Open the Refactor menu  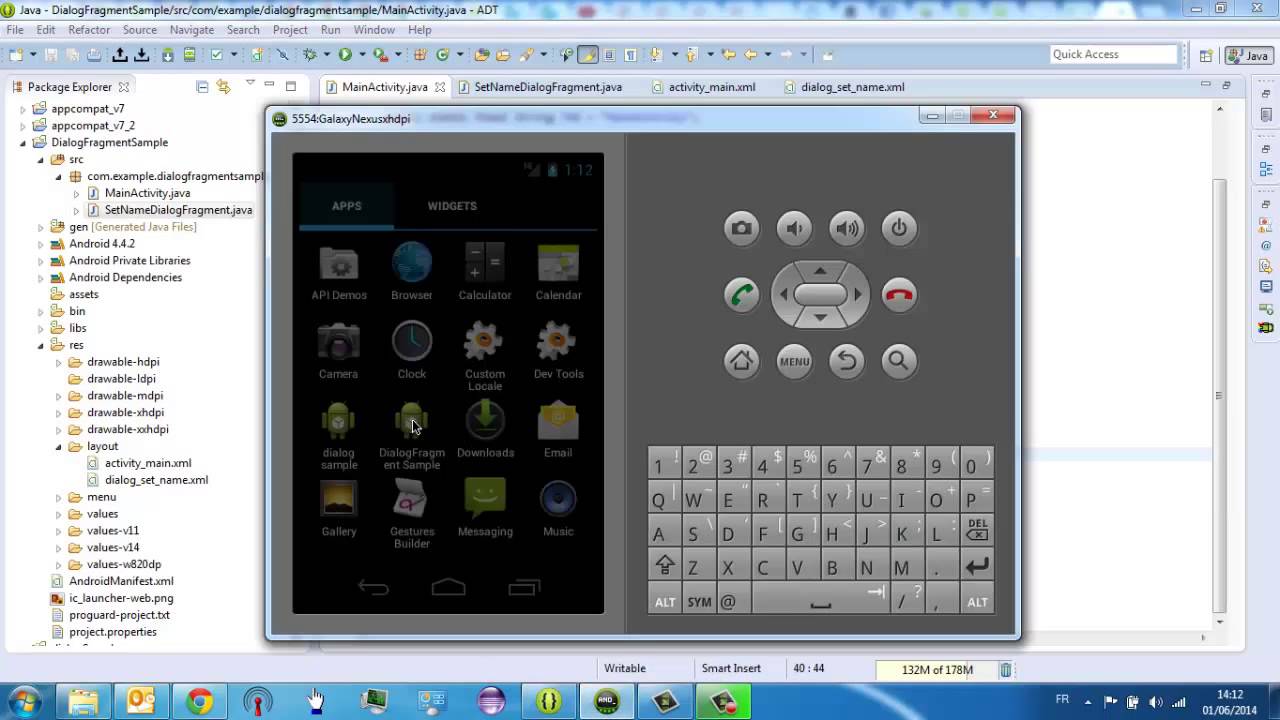click(89, 30)
